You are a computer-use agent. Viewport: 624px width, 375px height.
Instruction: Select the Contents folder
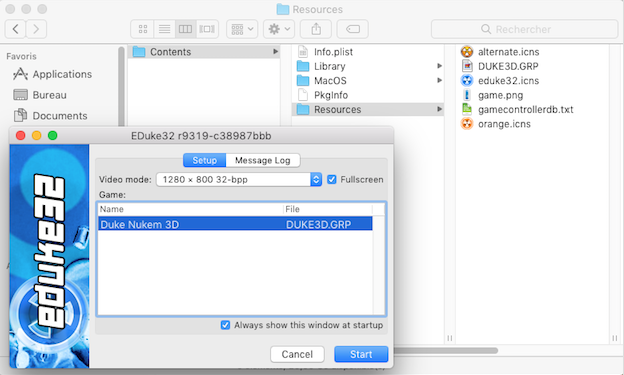click(204, 52)
